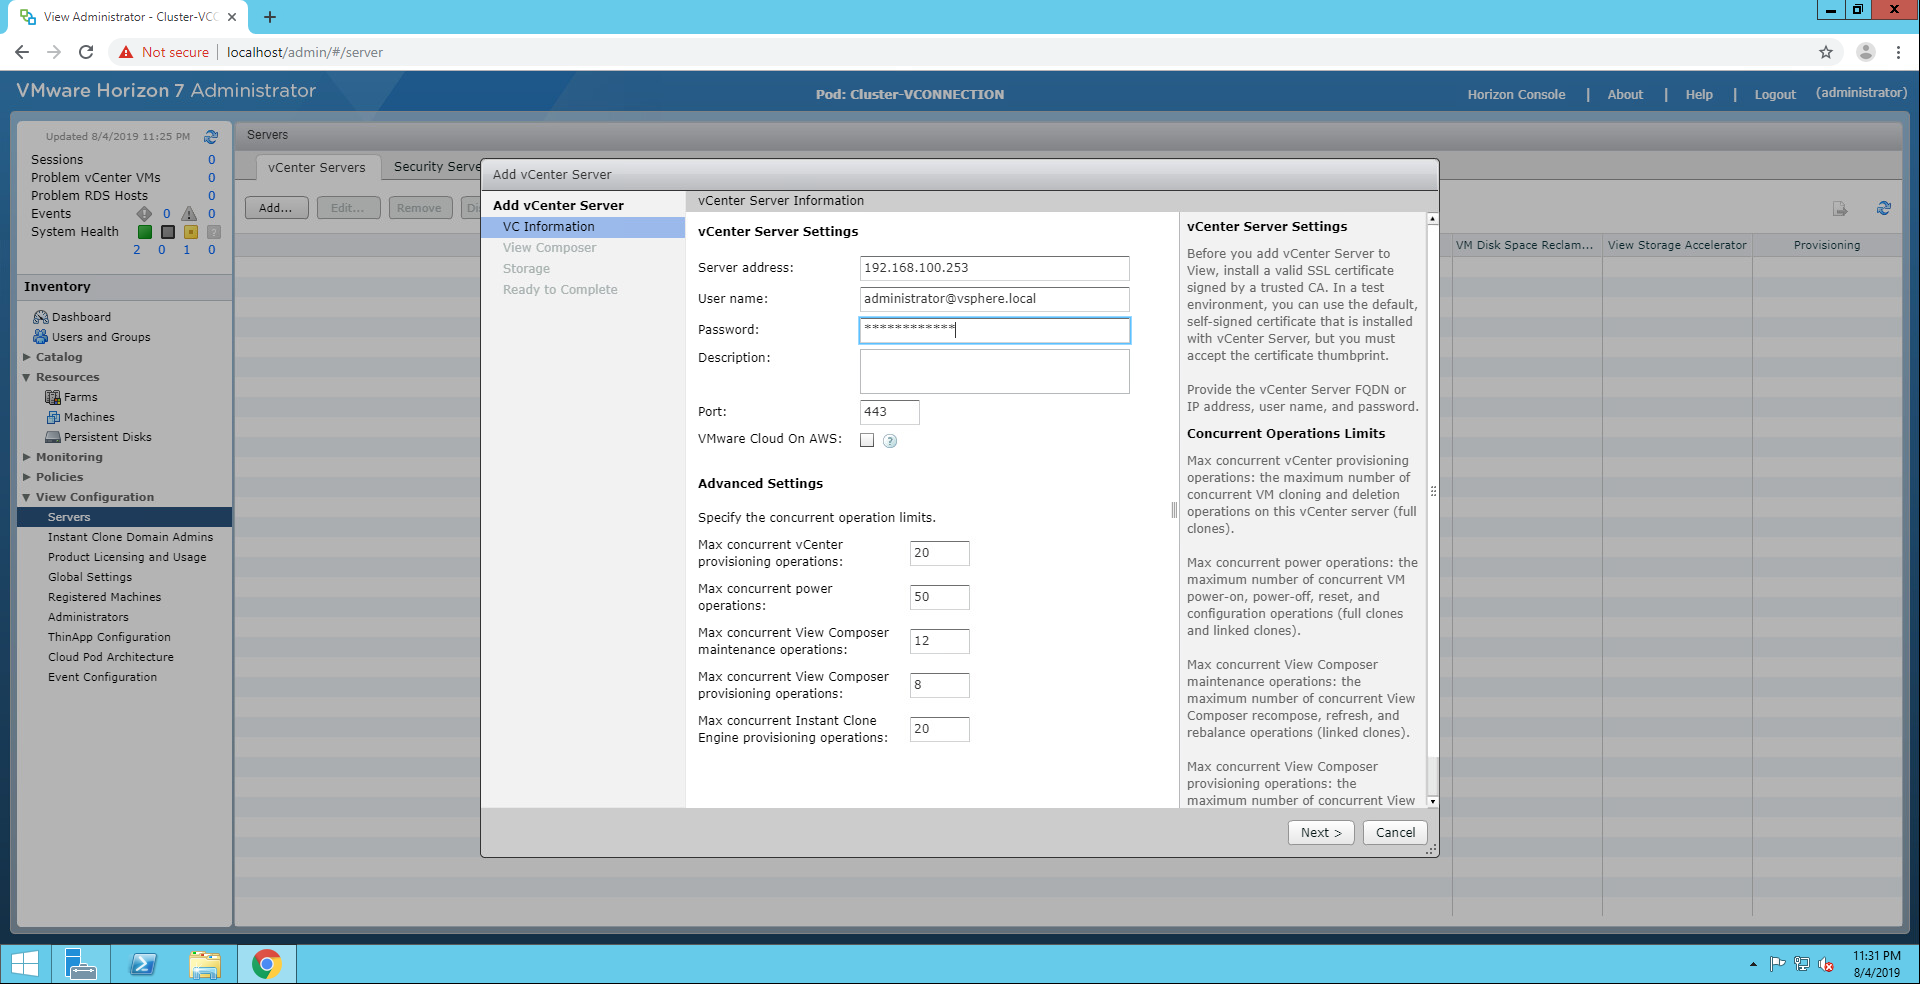Screen dimensions: 1920x984
Task: Click the refresh icon at top right of server list
Action: 1883,208
